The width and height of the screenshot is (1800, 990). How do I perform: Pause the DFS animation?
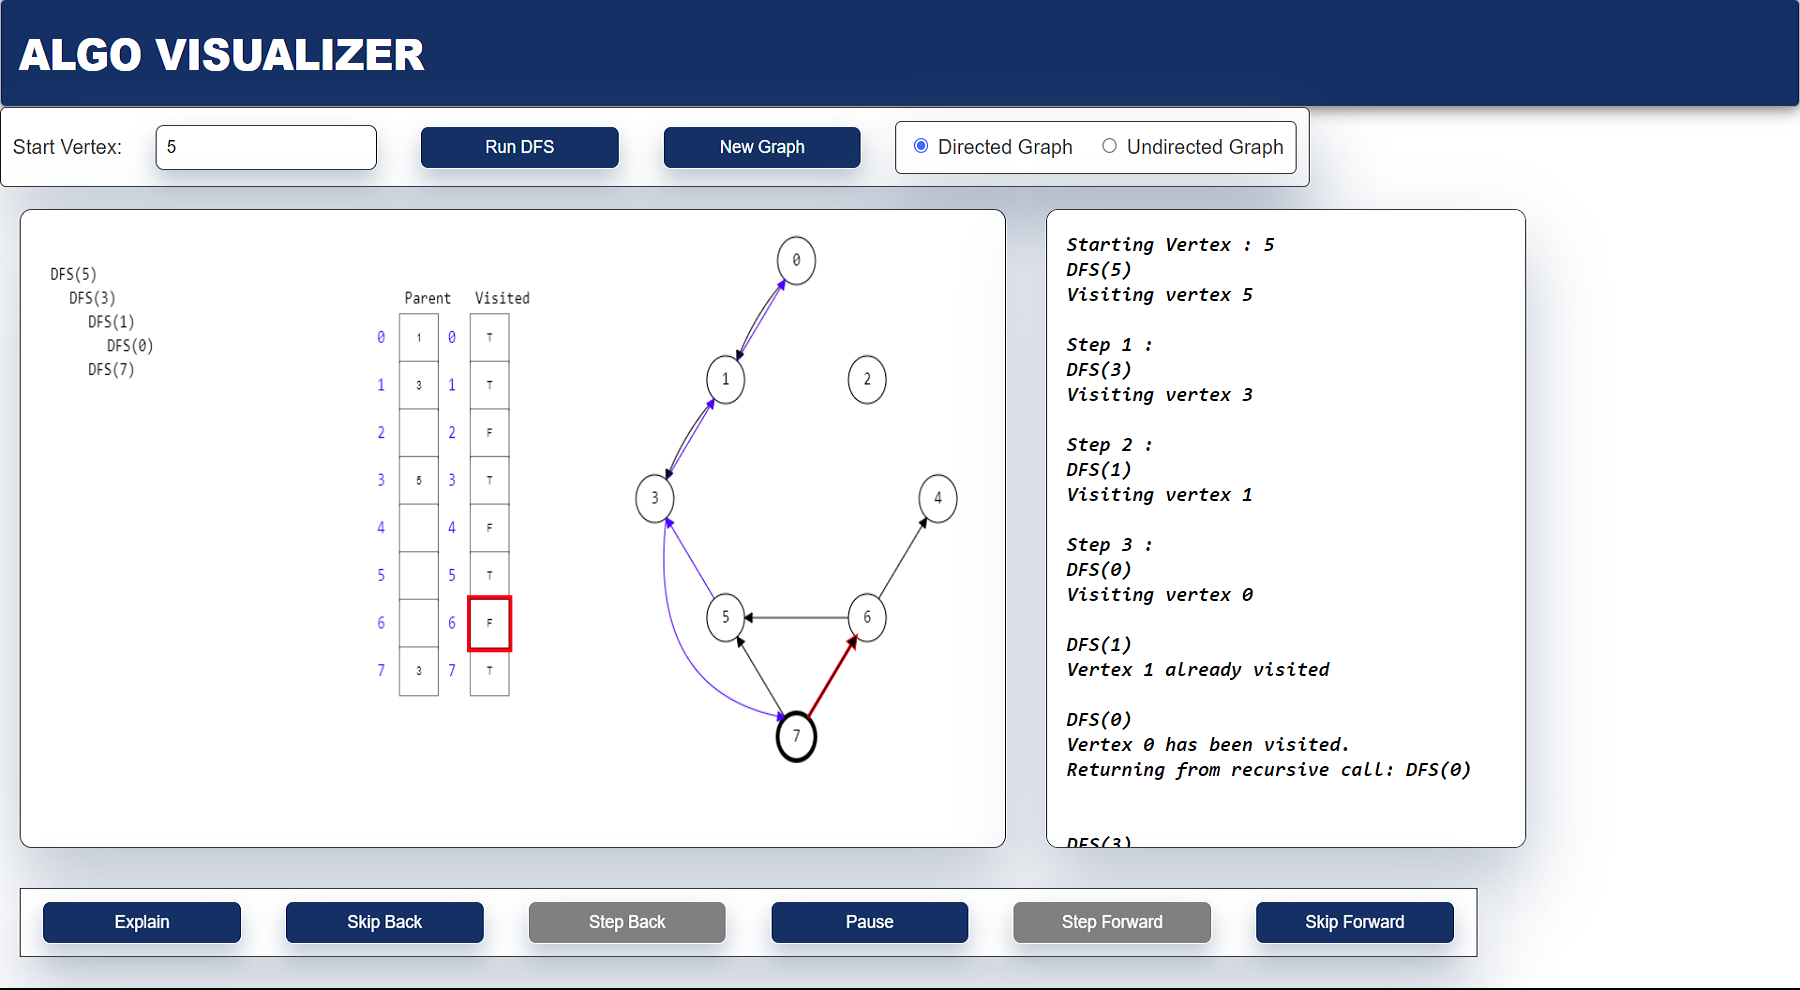coord(869,922)
